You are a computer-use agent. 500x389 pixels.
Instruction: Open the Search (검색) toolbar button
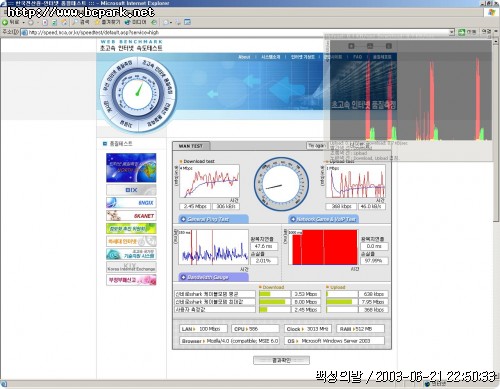click(80, 22)
